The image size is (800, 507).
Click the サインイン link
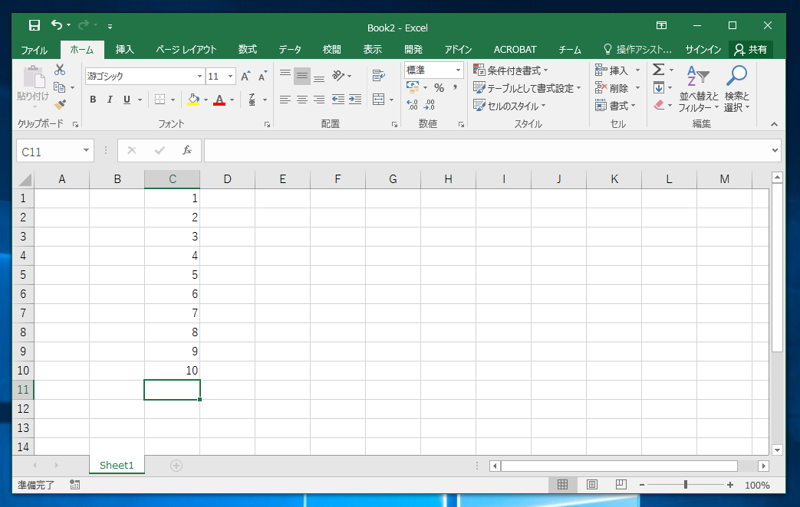coord(703,49)
